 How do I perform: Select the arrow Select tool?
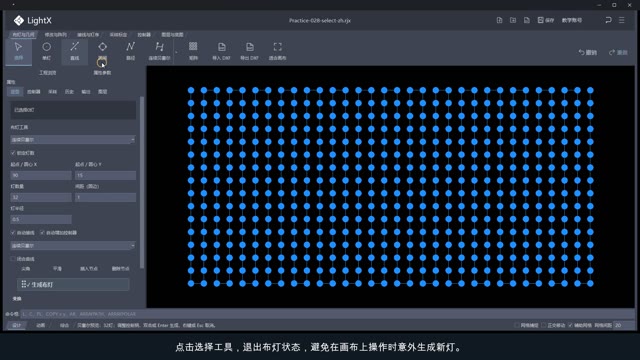18,51
